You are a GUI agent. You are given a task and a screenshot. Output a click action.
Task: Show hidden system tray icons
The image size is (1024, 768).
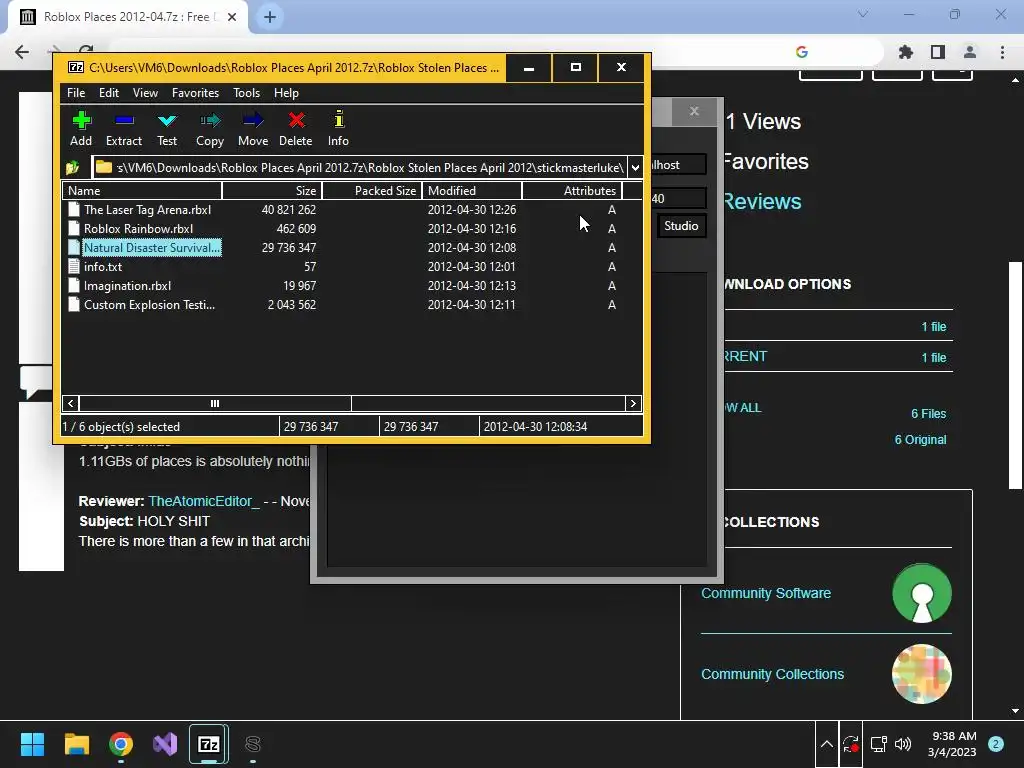click(x=826, y=744)
